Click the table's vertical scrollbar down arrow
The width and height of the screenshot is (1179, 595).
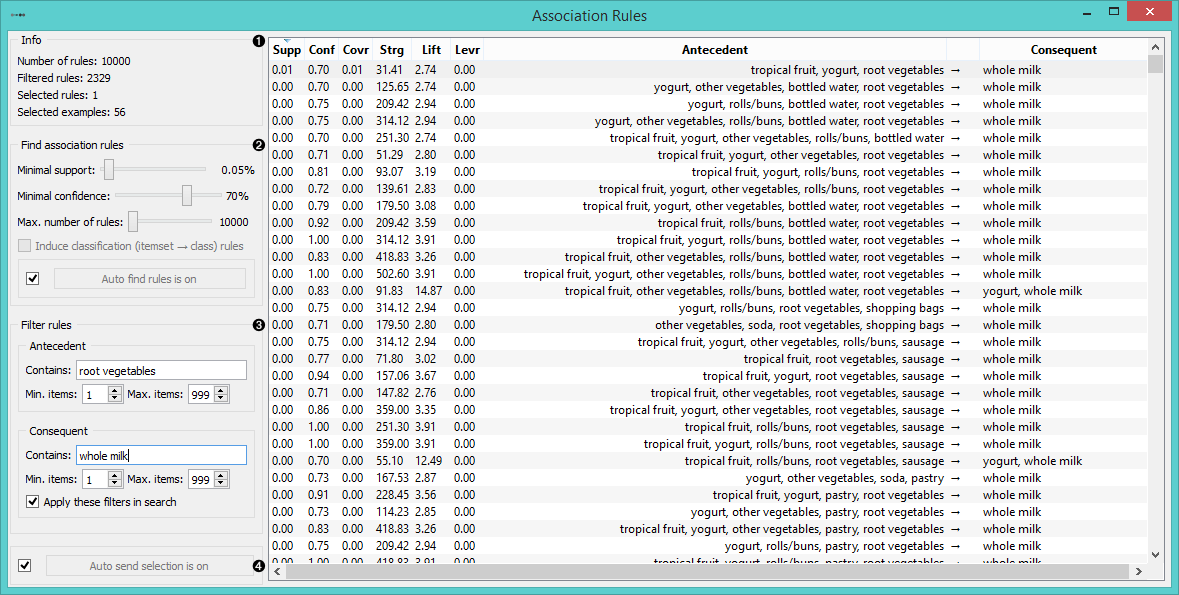pyautogui.click(x=1156, y=554)
